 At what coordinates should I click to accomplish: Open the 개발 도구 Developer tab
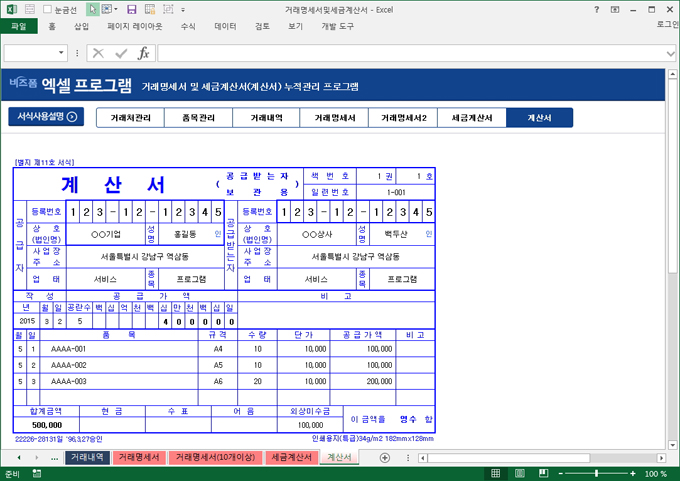click(x=337, y=26)
